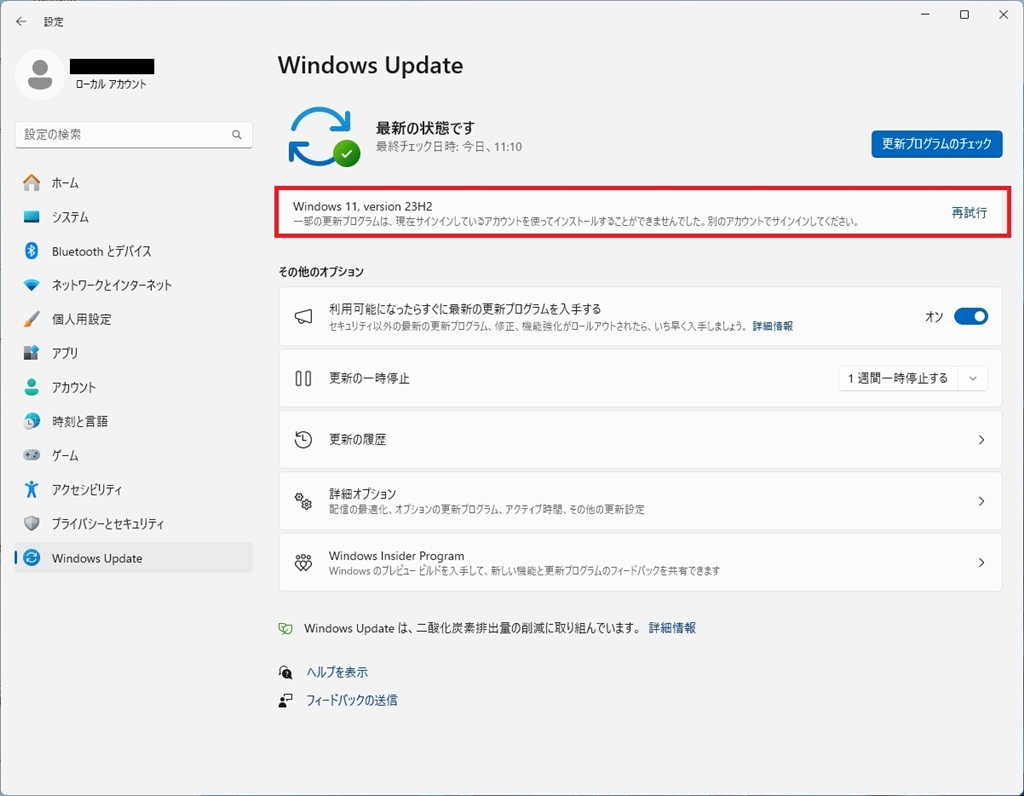Click the user profile avatar icon
The height and width of the screenshot is (796, 1024).
point(40,75)
